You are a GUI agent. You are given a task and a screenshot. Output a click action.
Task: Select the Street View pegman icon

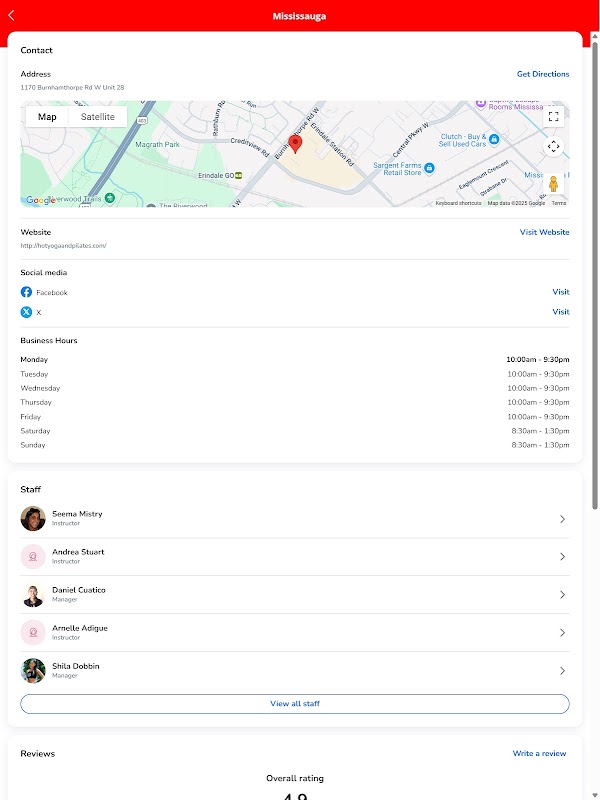coord(553,184)
